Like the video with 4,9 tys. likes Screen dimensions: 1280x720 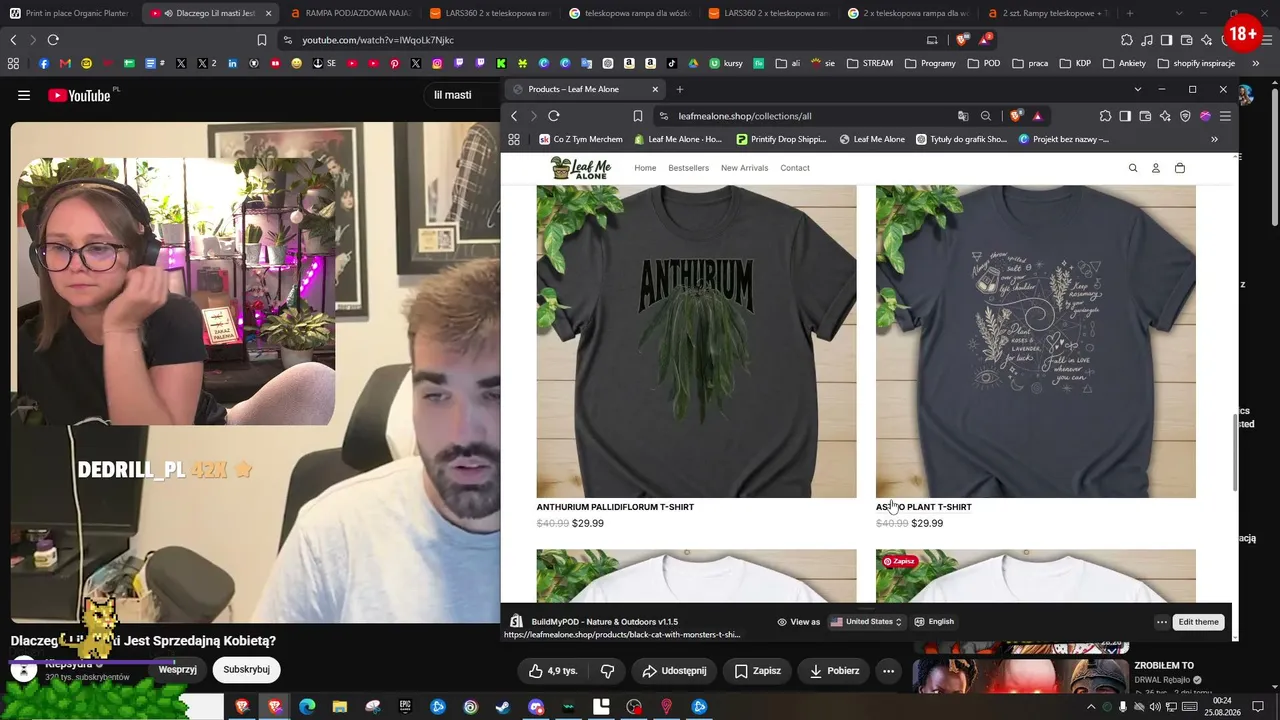(553, 671)
